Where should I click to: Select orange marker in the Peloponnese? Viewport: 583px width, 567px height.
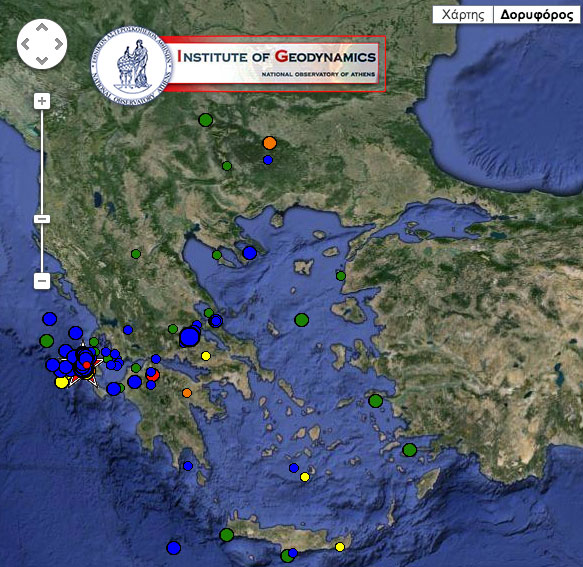(x=187, y=393)
